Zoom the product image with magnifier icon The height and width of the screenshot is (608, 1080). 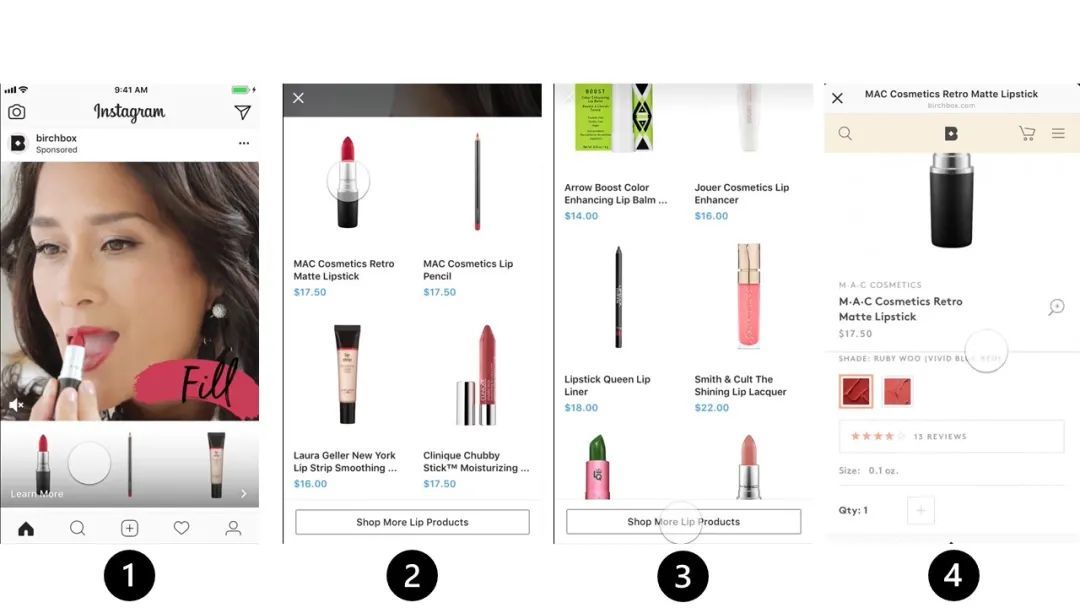(1057, 307)
